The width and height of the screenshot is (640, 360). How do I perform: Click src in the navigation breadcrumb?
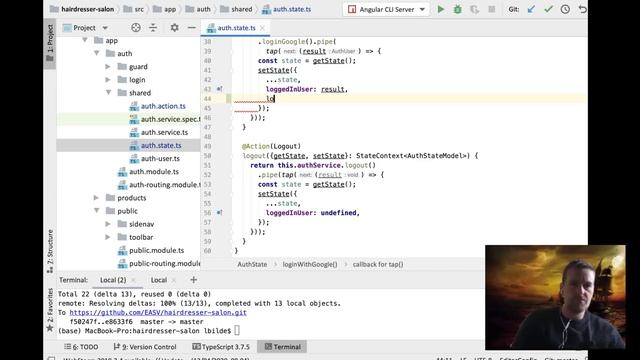(x=139, y=9)
